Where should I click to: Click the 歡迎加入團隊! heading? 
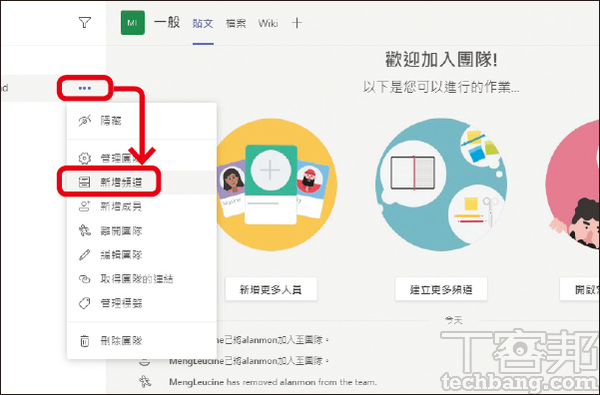[441, 60]
